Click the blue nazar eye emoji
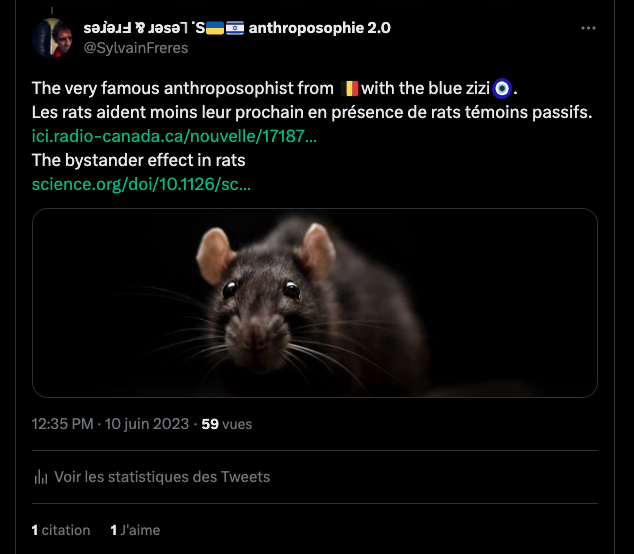 click(x=502, y=88)
